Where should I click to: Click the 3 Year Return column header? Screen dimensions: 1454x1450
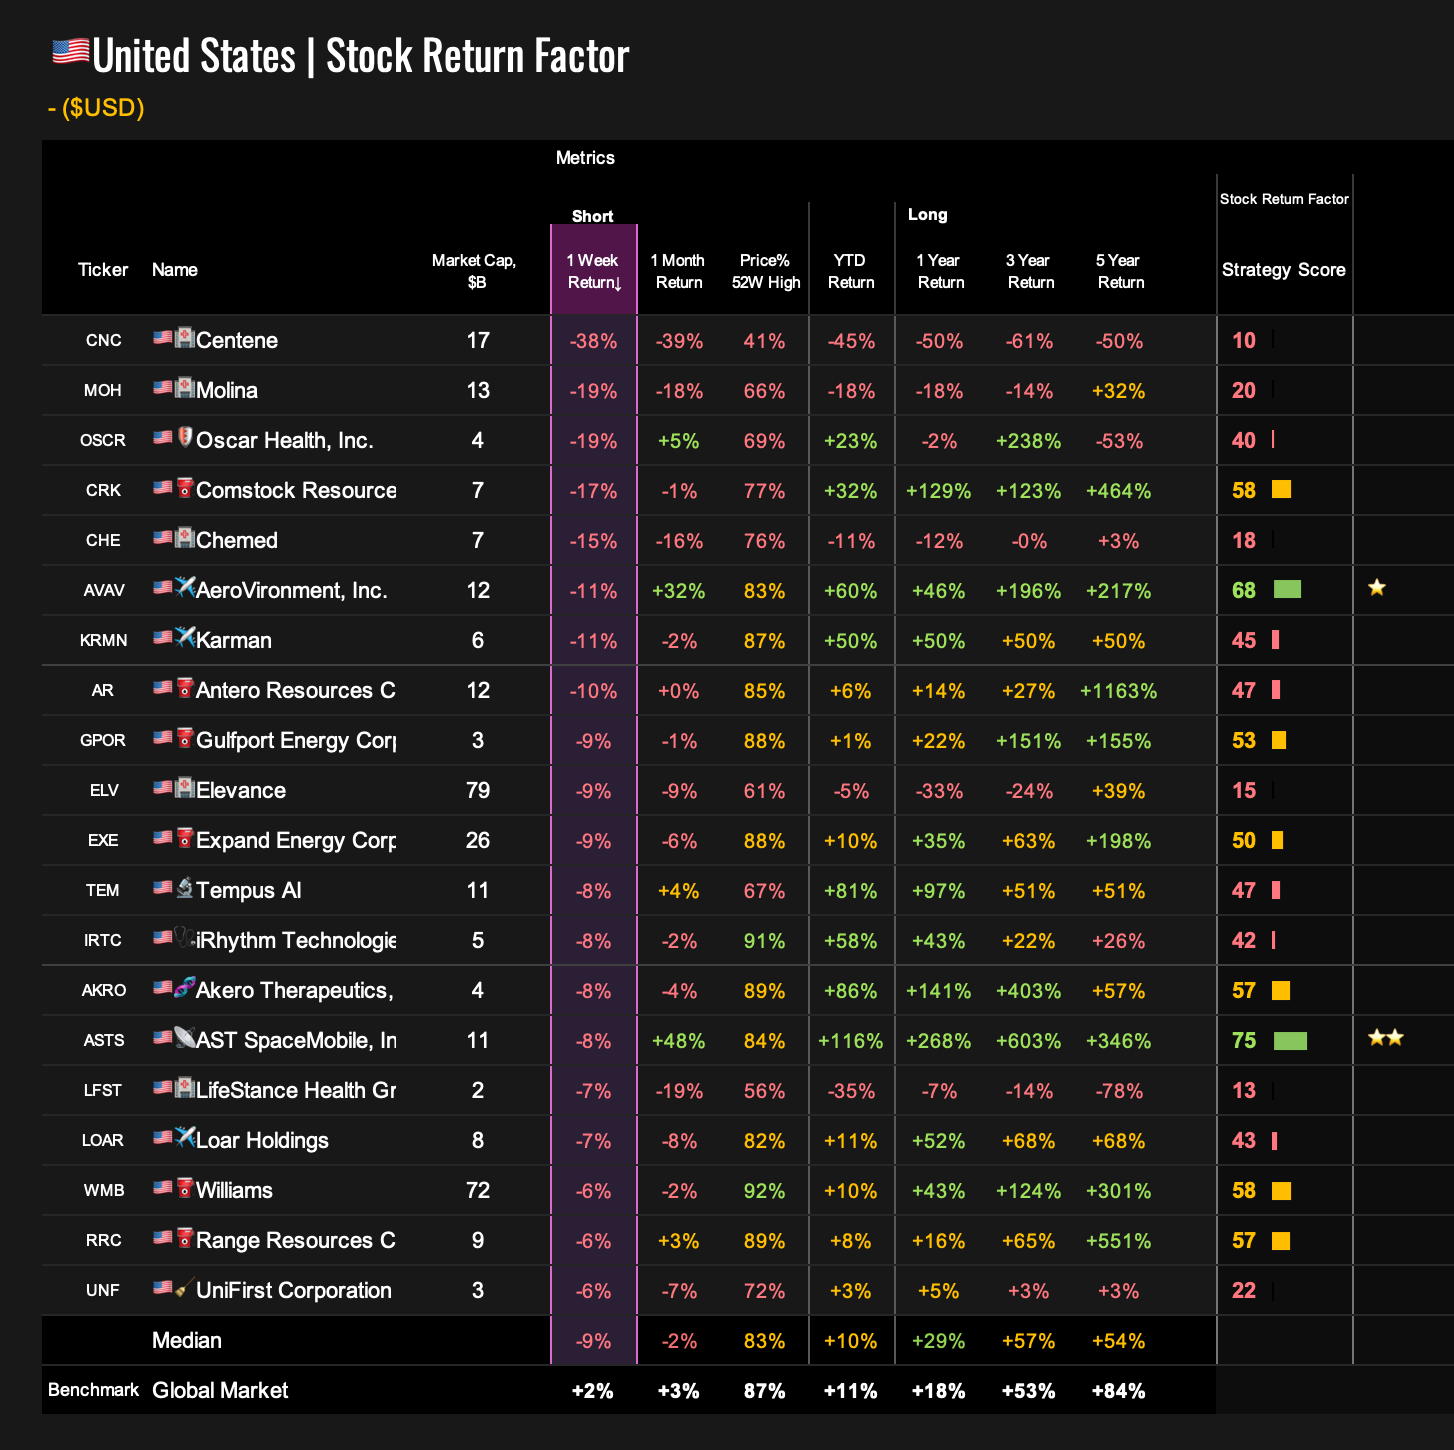coord(1030,271)
